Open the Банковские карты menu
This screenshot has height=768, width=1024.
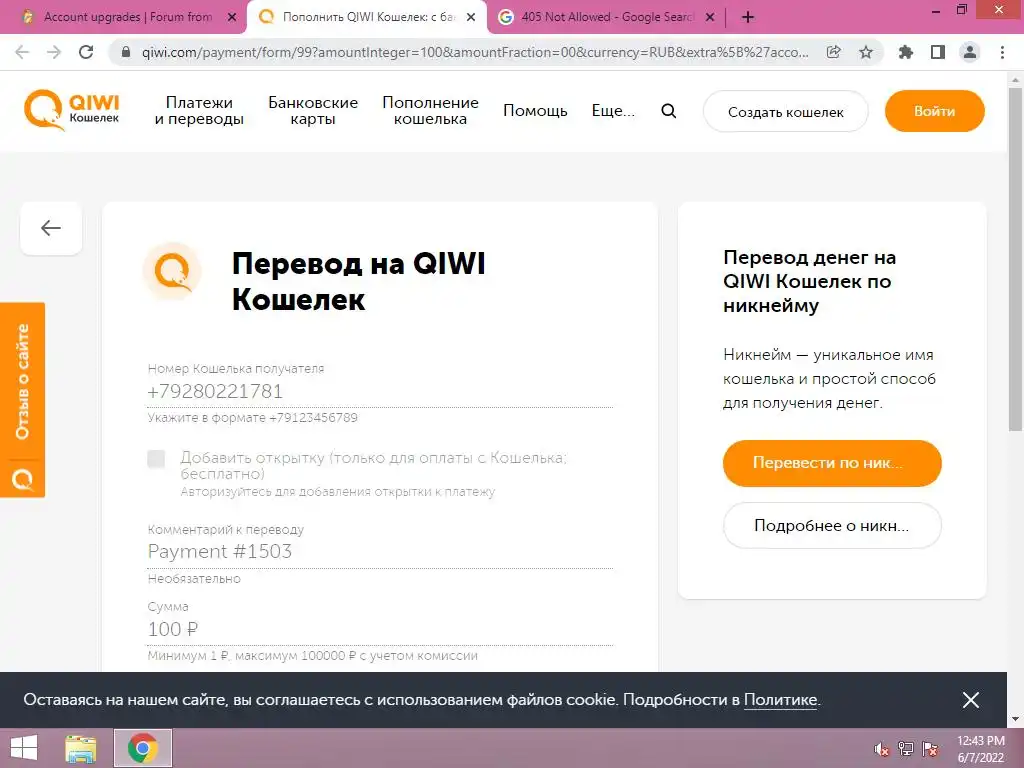click(x=313, y=111)
